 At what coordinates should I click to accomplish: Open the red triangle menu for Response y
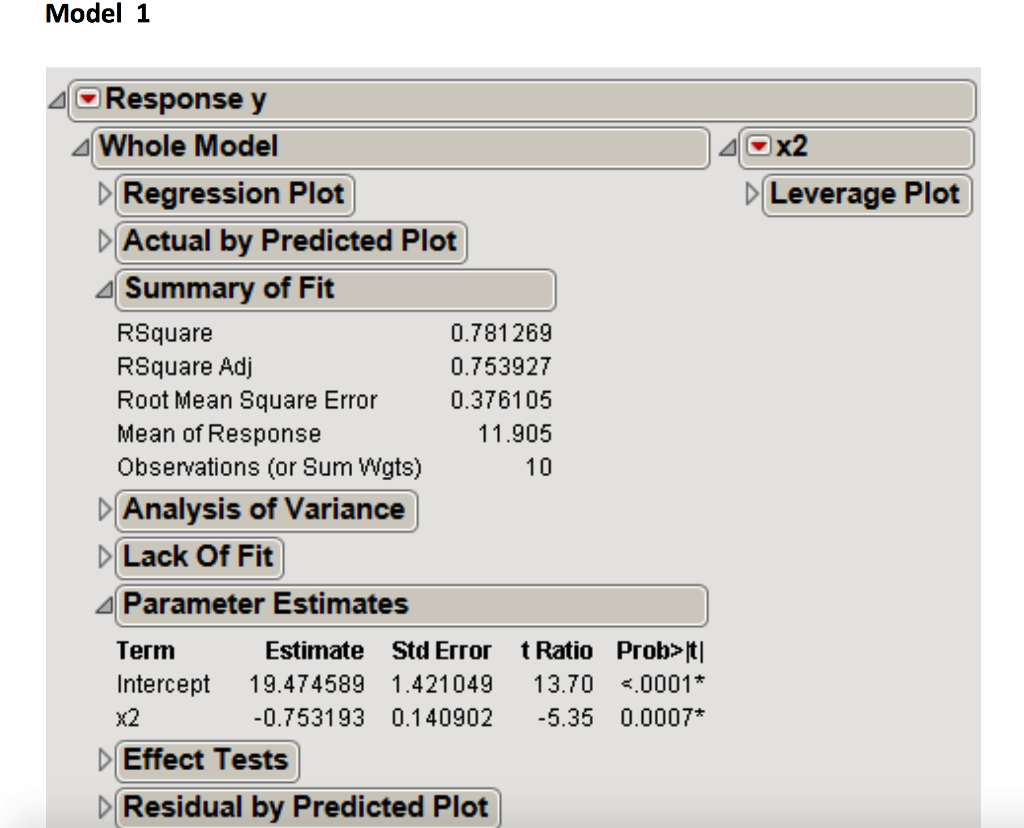[x=91, y=99]
